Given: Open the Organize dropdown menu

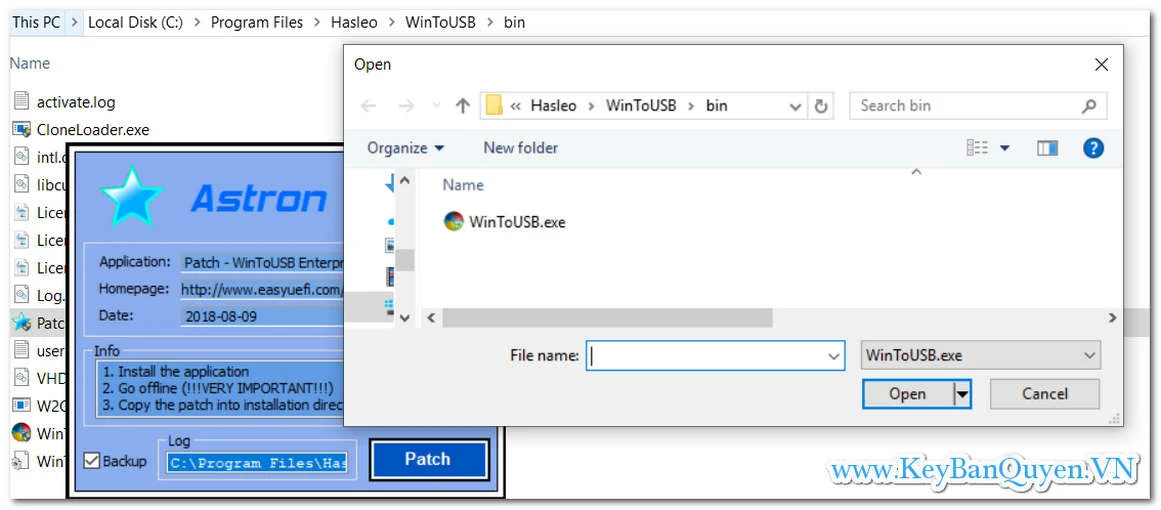Looking at the screenshot, I should pos(406,148).
